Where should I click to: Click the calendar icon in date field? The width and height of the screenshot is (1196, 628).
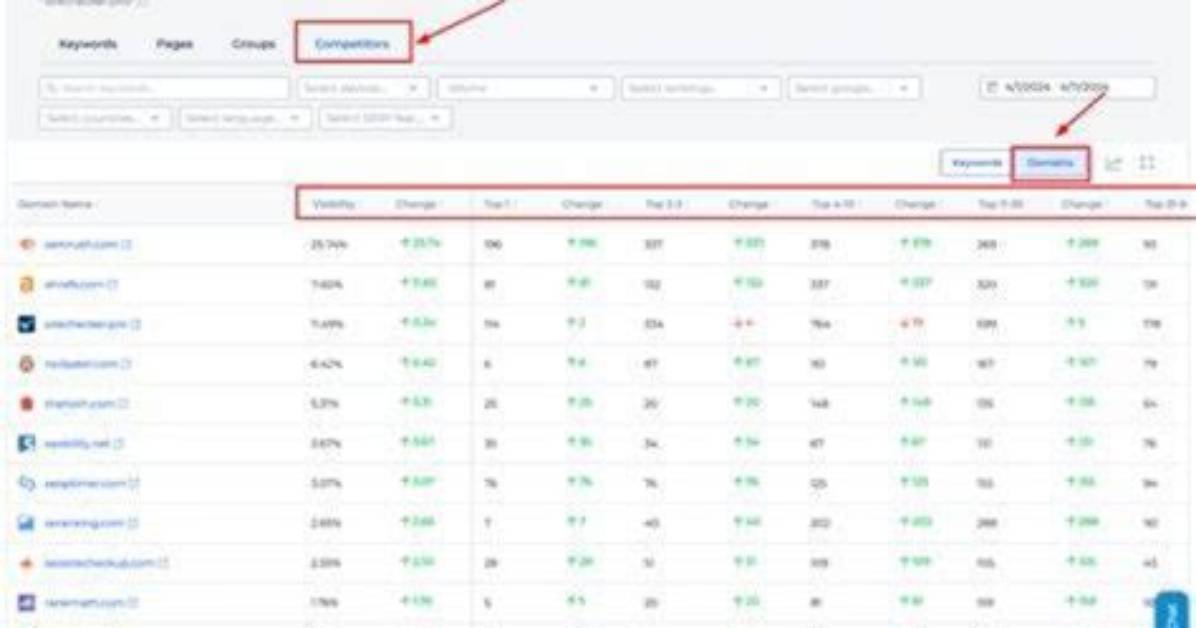click(992, 88)
